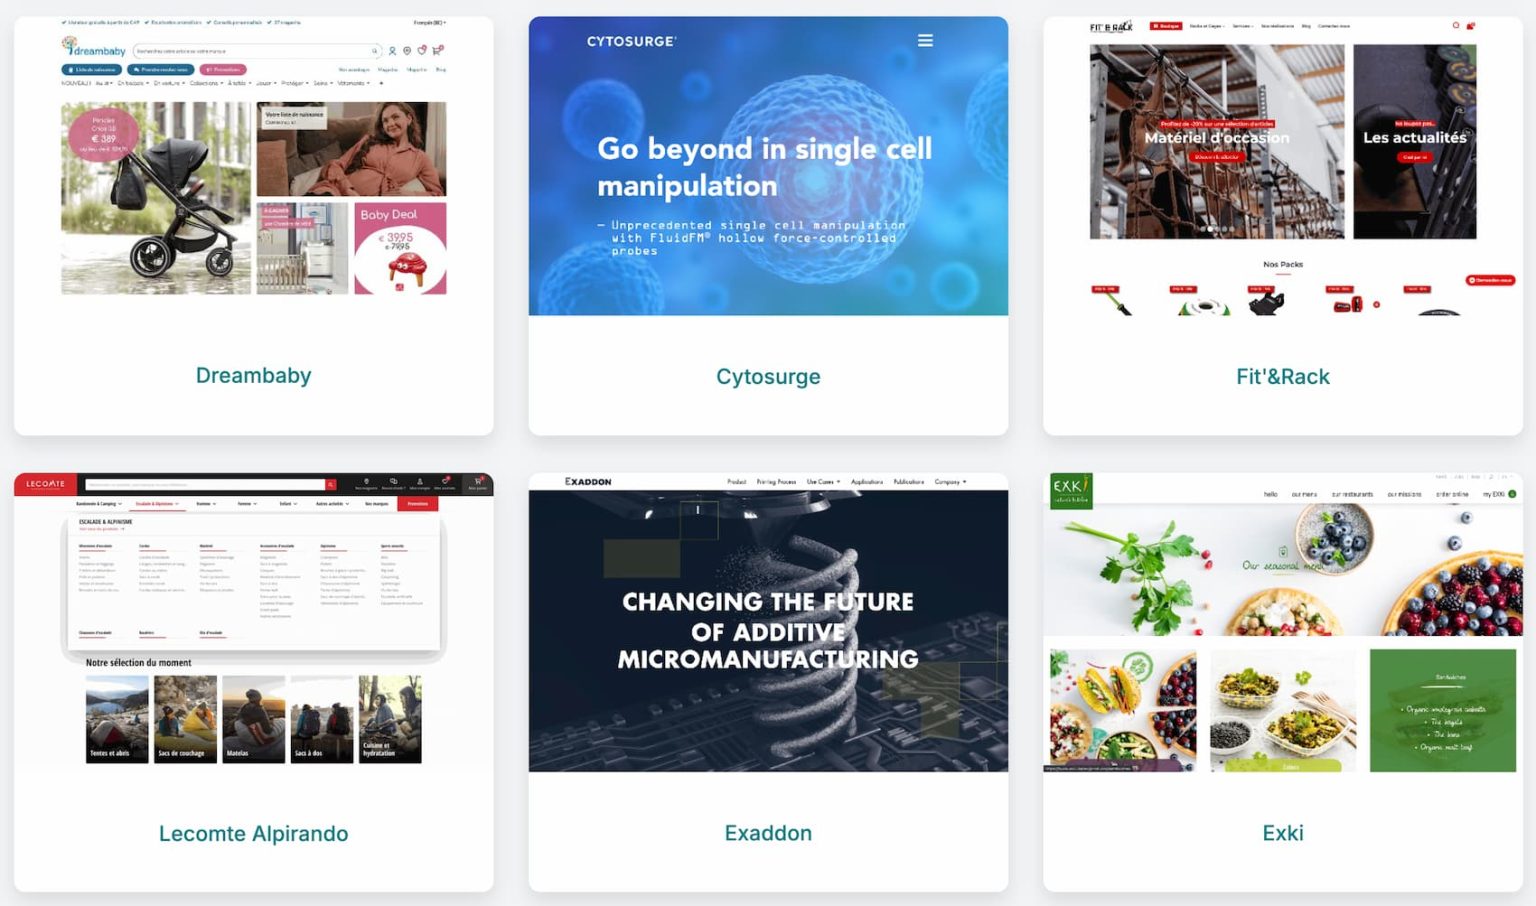Expand the Company dropdown in Exaddon preview
1536x906 pixels.
click(x=951, y=482)
